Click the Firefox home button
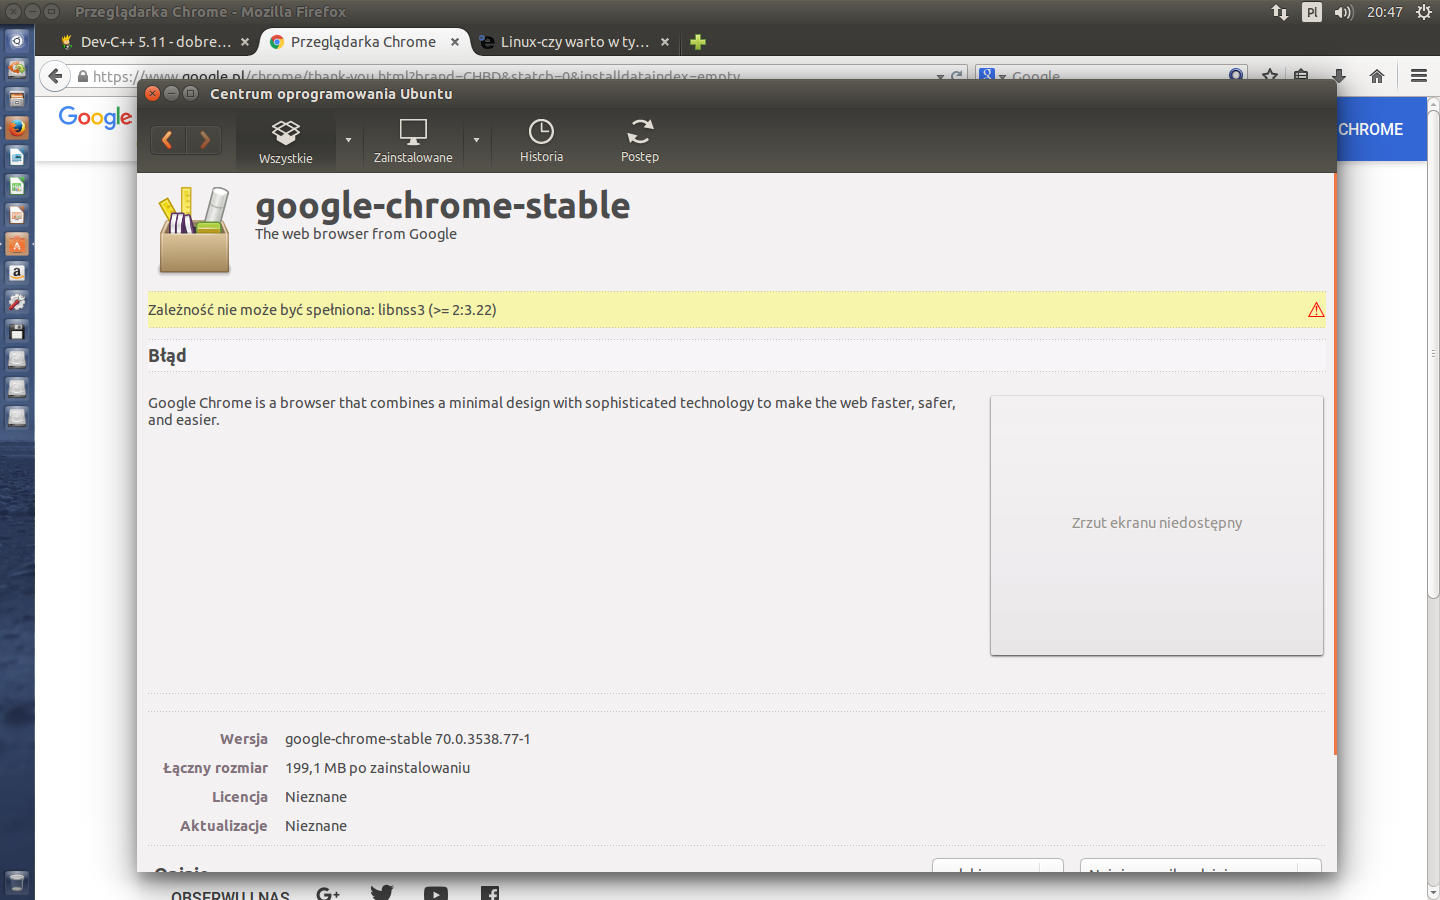1440x900 pixels. click(1377, 76)
